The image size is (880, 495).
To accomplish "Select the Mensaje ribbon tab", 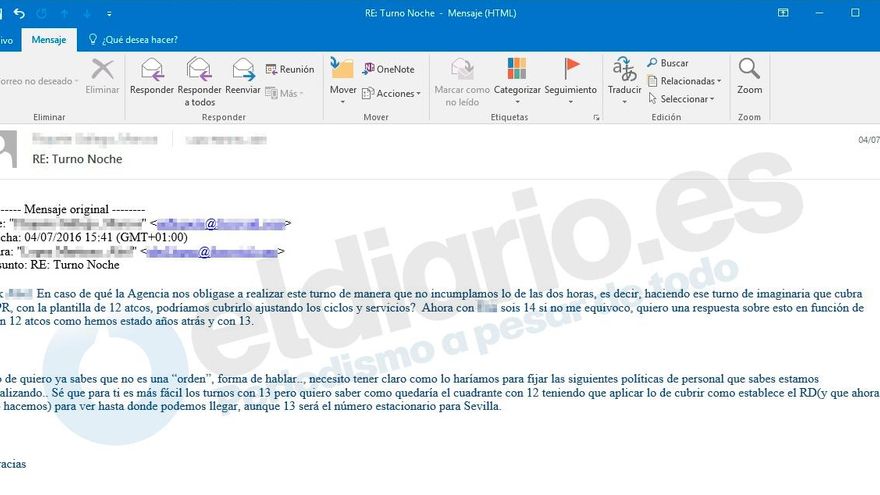I will (49, 40).
